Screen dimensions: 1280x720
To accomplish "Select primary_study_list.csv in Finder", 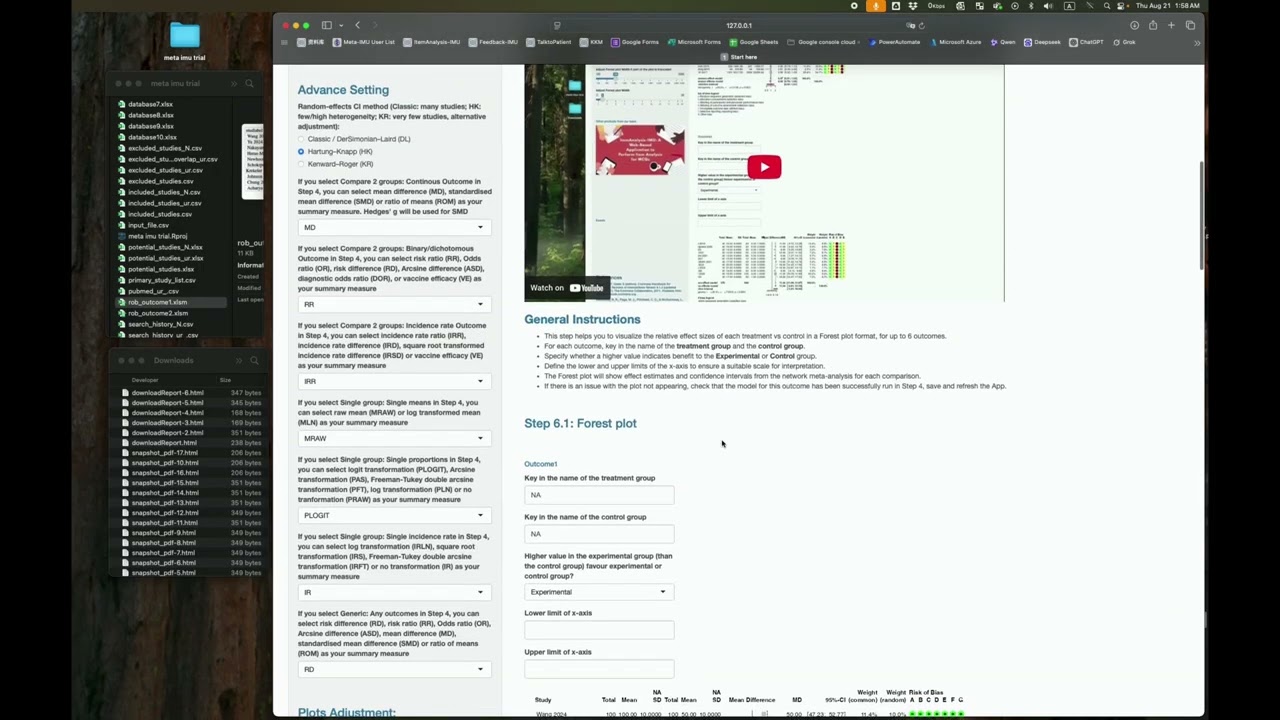I will click(161, 280).
